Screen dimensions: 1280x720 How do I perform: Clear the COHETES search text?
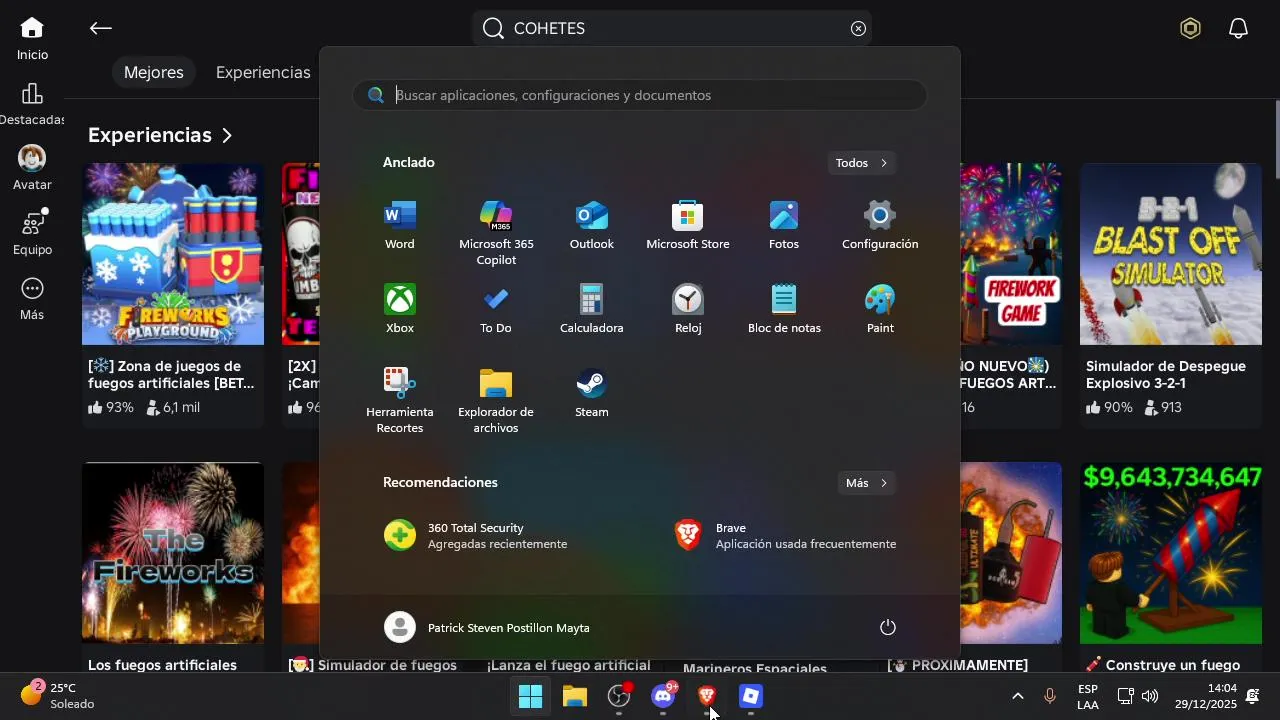tap(858, 28)
